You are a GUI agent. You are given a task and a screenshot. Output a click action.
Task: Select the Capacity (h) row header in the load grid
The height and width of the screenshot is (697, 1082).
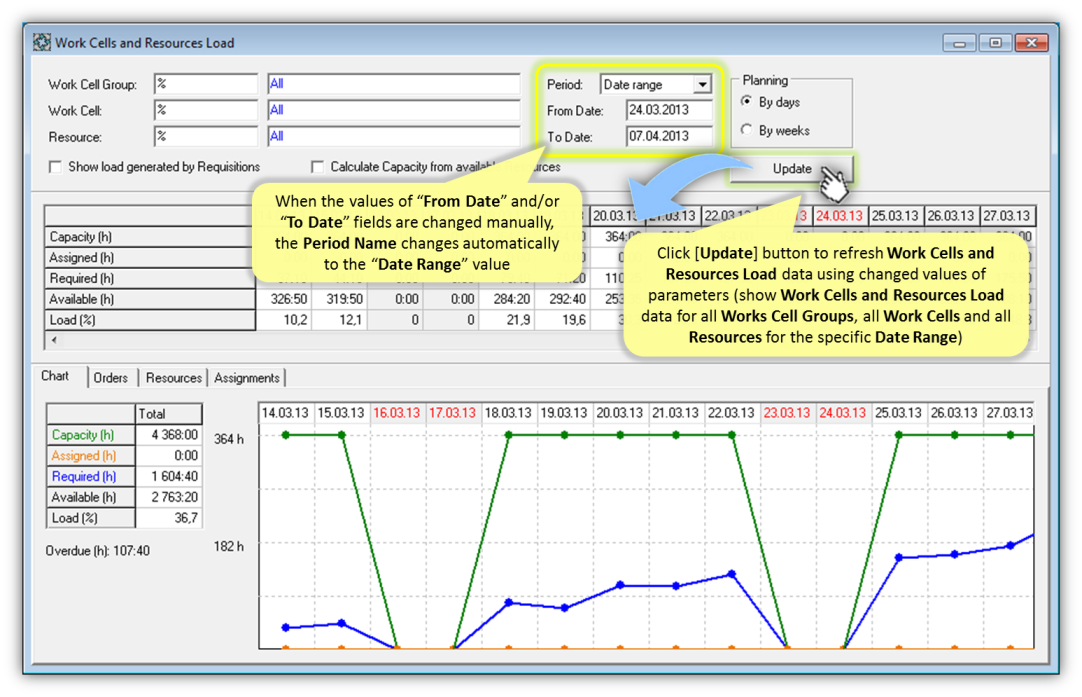tap(150, 237)
